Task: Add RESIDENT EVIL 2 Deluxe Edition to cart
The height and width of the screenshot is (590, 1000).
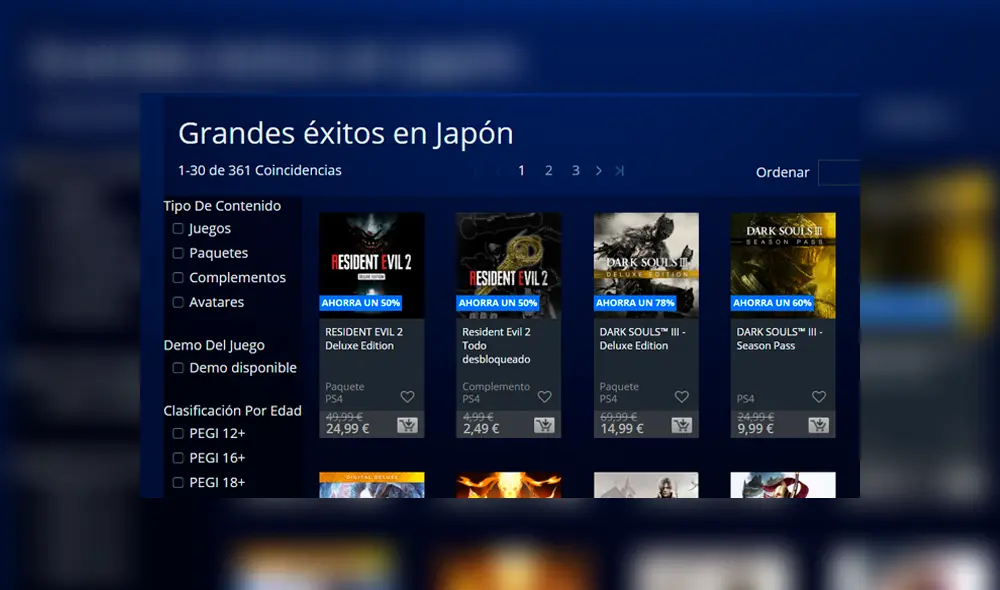Action: point(407,427)
